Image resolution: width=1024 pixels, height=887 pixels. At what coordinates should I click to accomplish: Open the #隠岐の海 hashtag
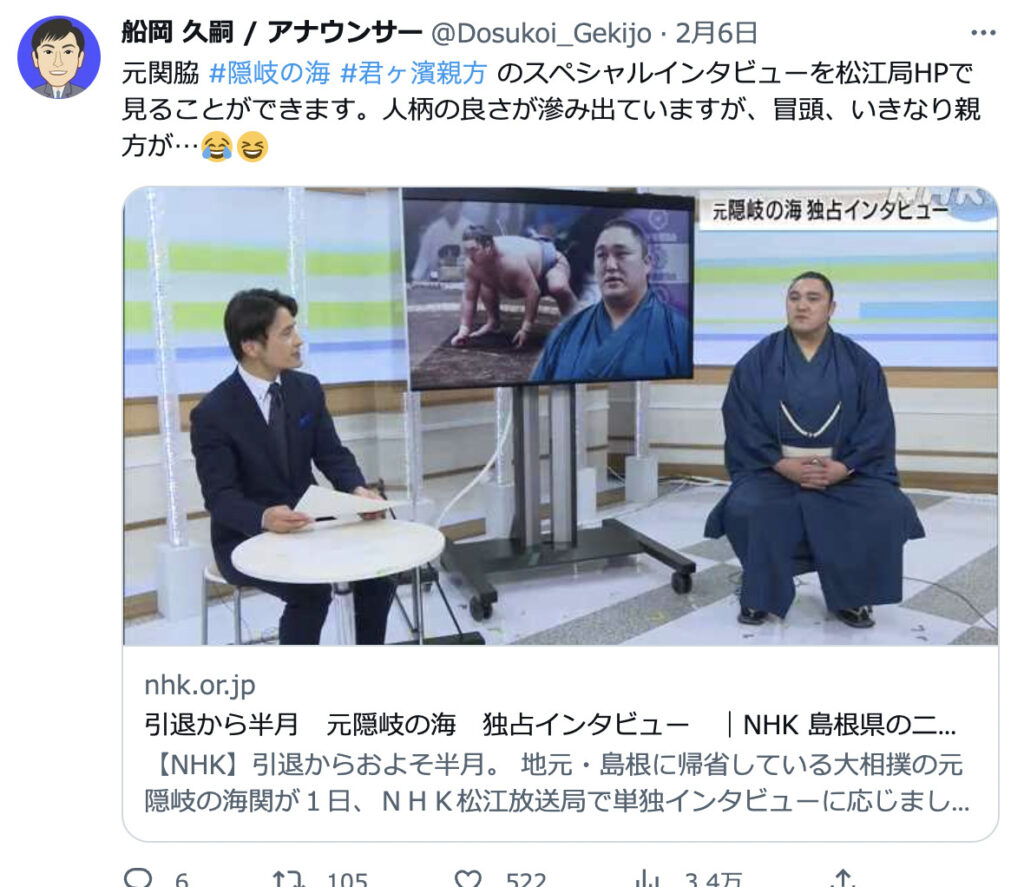click(269, 73)
